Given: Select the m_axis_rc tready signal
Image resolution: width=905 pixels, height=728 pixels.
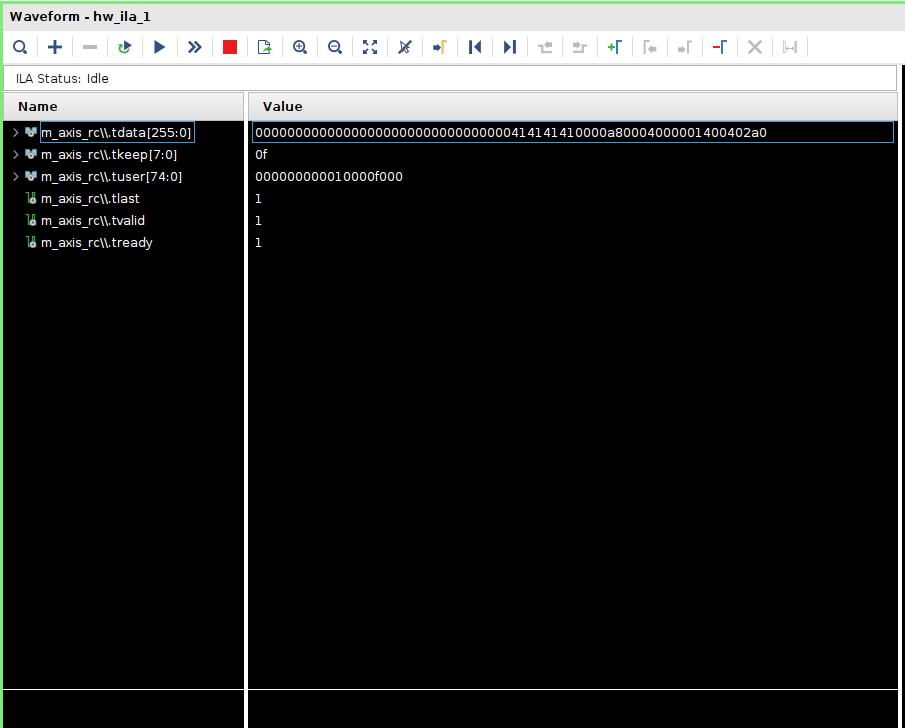Looking at the screenshot, I should pos(96,243).
